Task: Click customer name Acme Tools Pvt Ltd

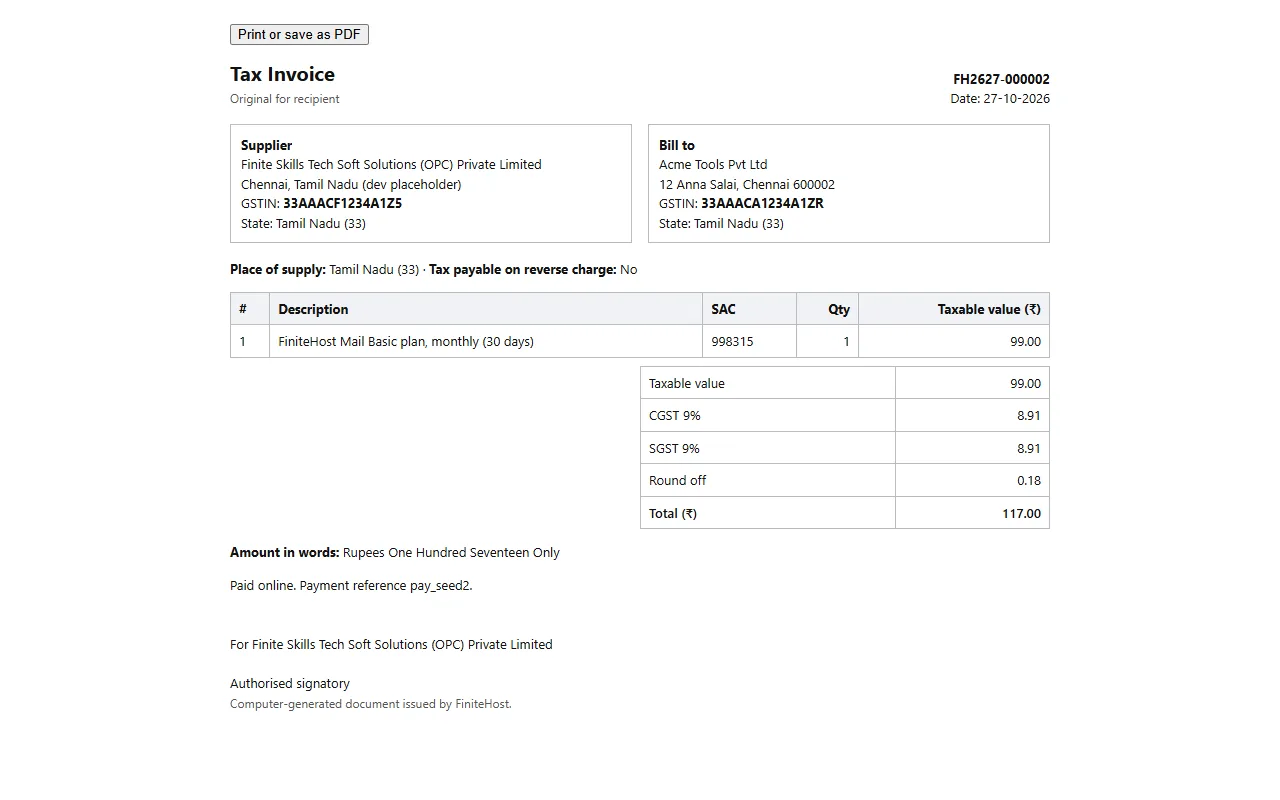Action: [713, 164]
